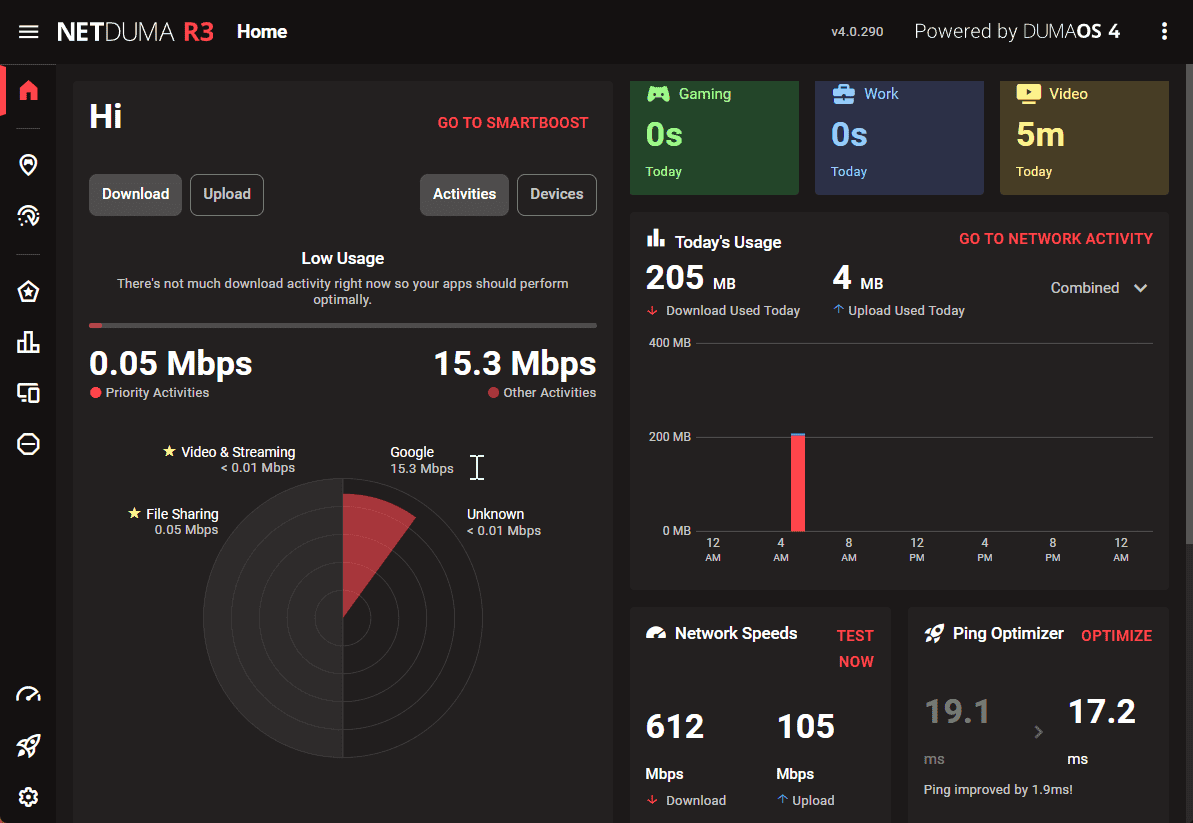Open the Device Manager sidebar icon

click(x=28, y=393)
